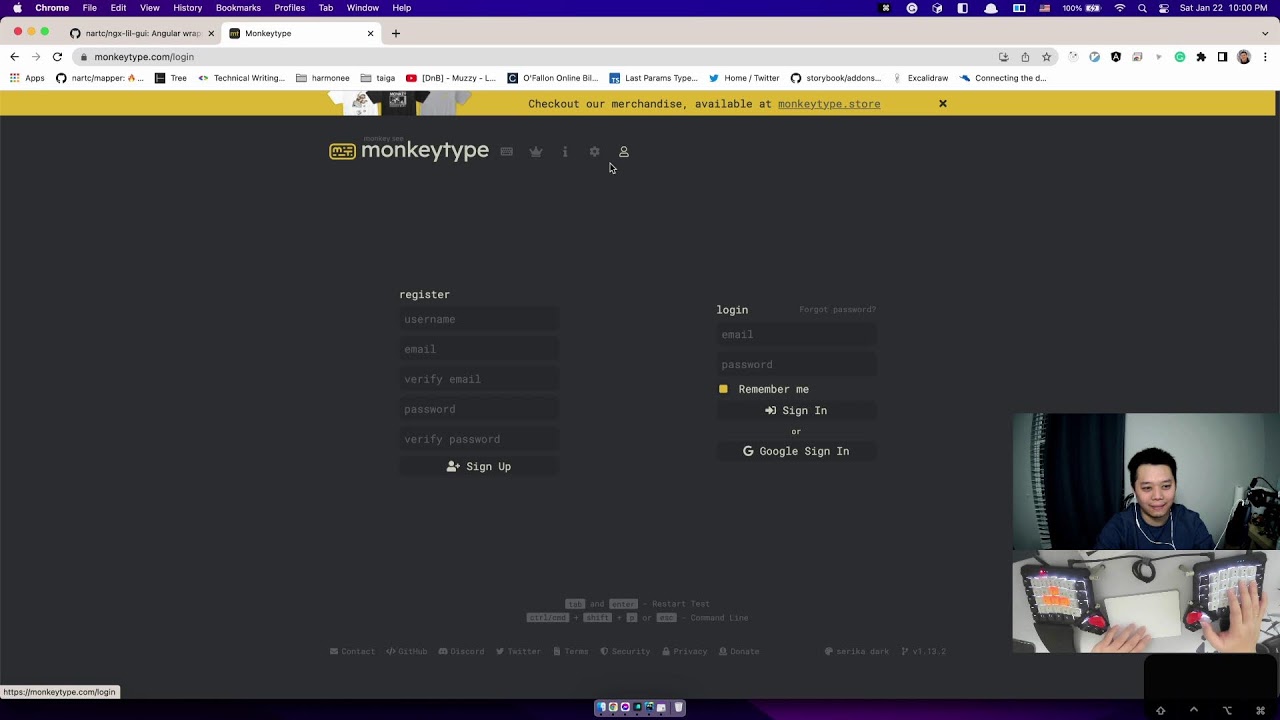This screenshot has width=1280, height=720.
Task: Reload the current page
Action: [57, 57]
